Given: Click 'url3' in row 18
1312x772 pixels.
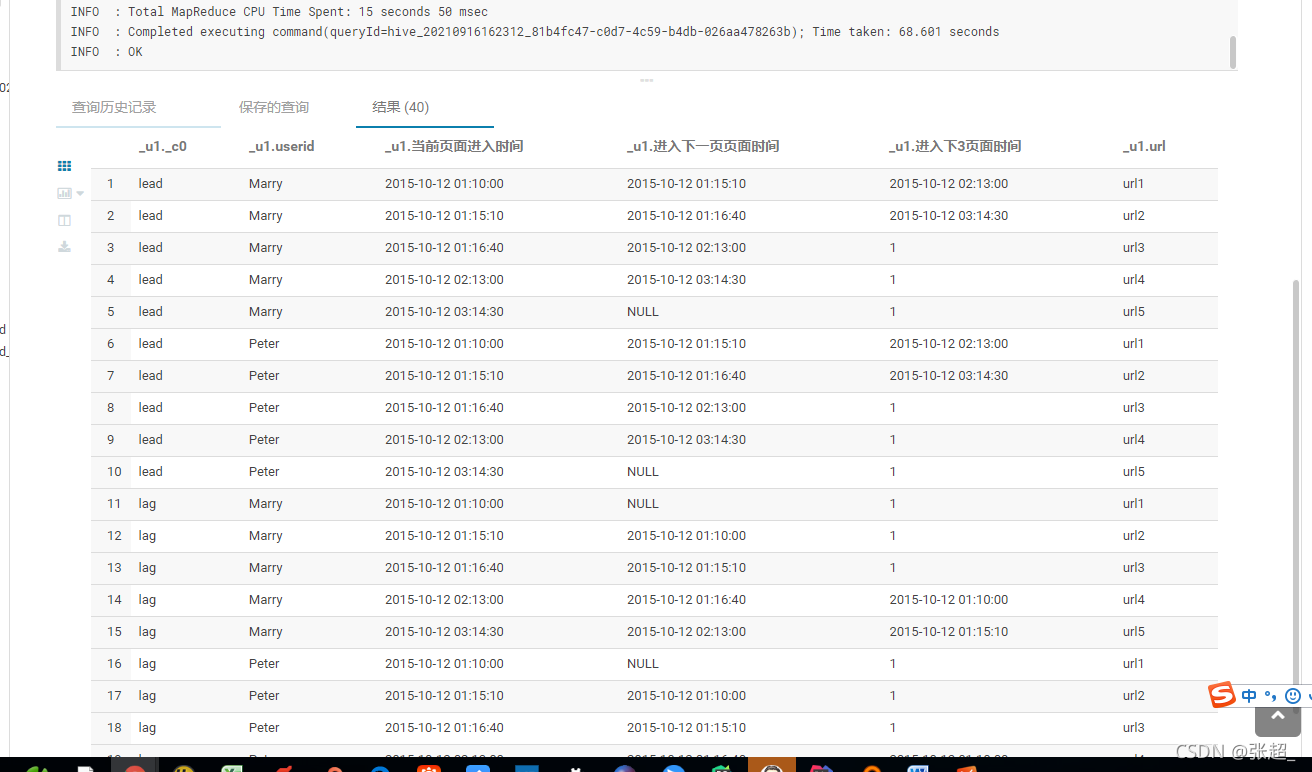Looking at the screenshot, I should [x=1134, y=728].
